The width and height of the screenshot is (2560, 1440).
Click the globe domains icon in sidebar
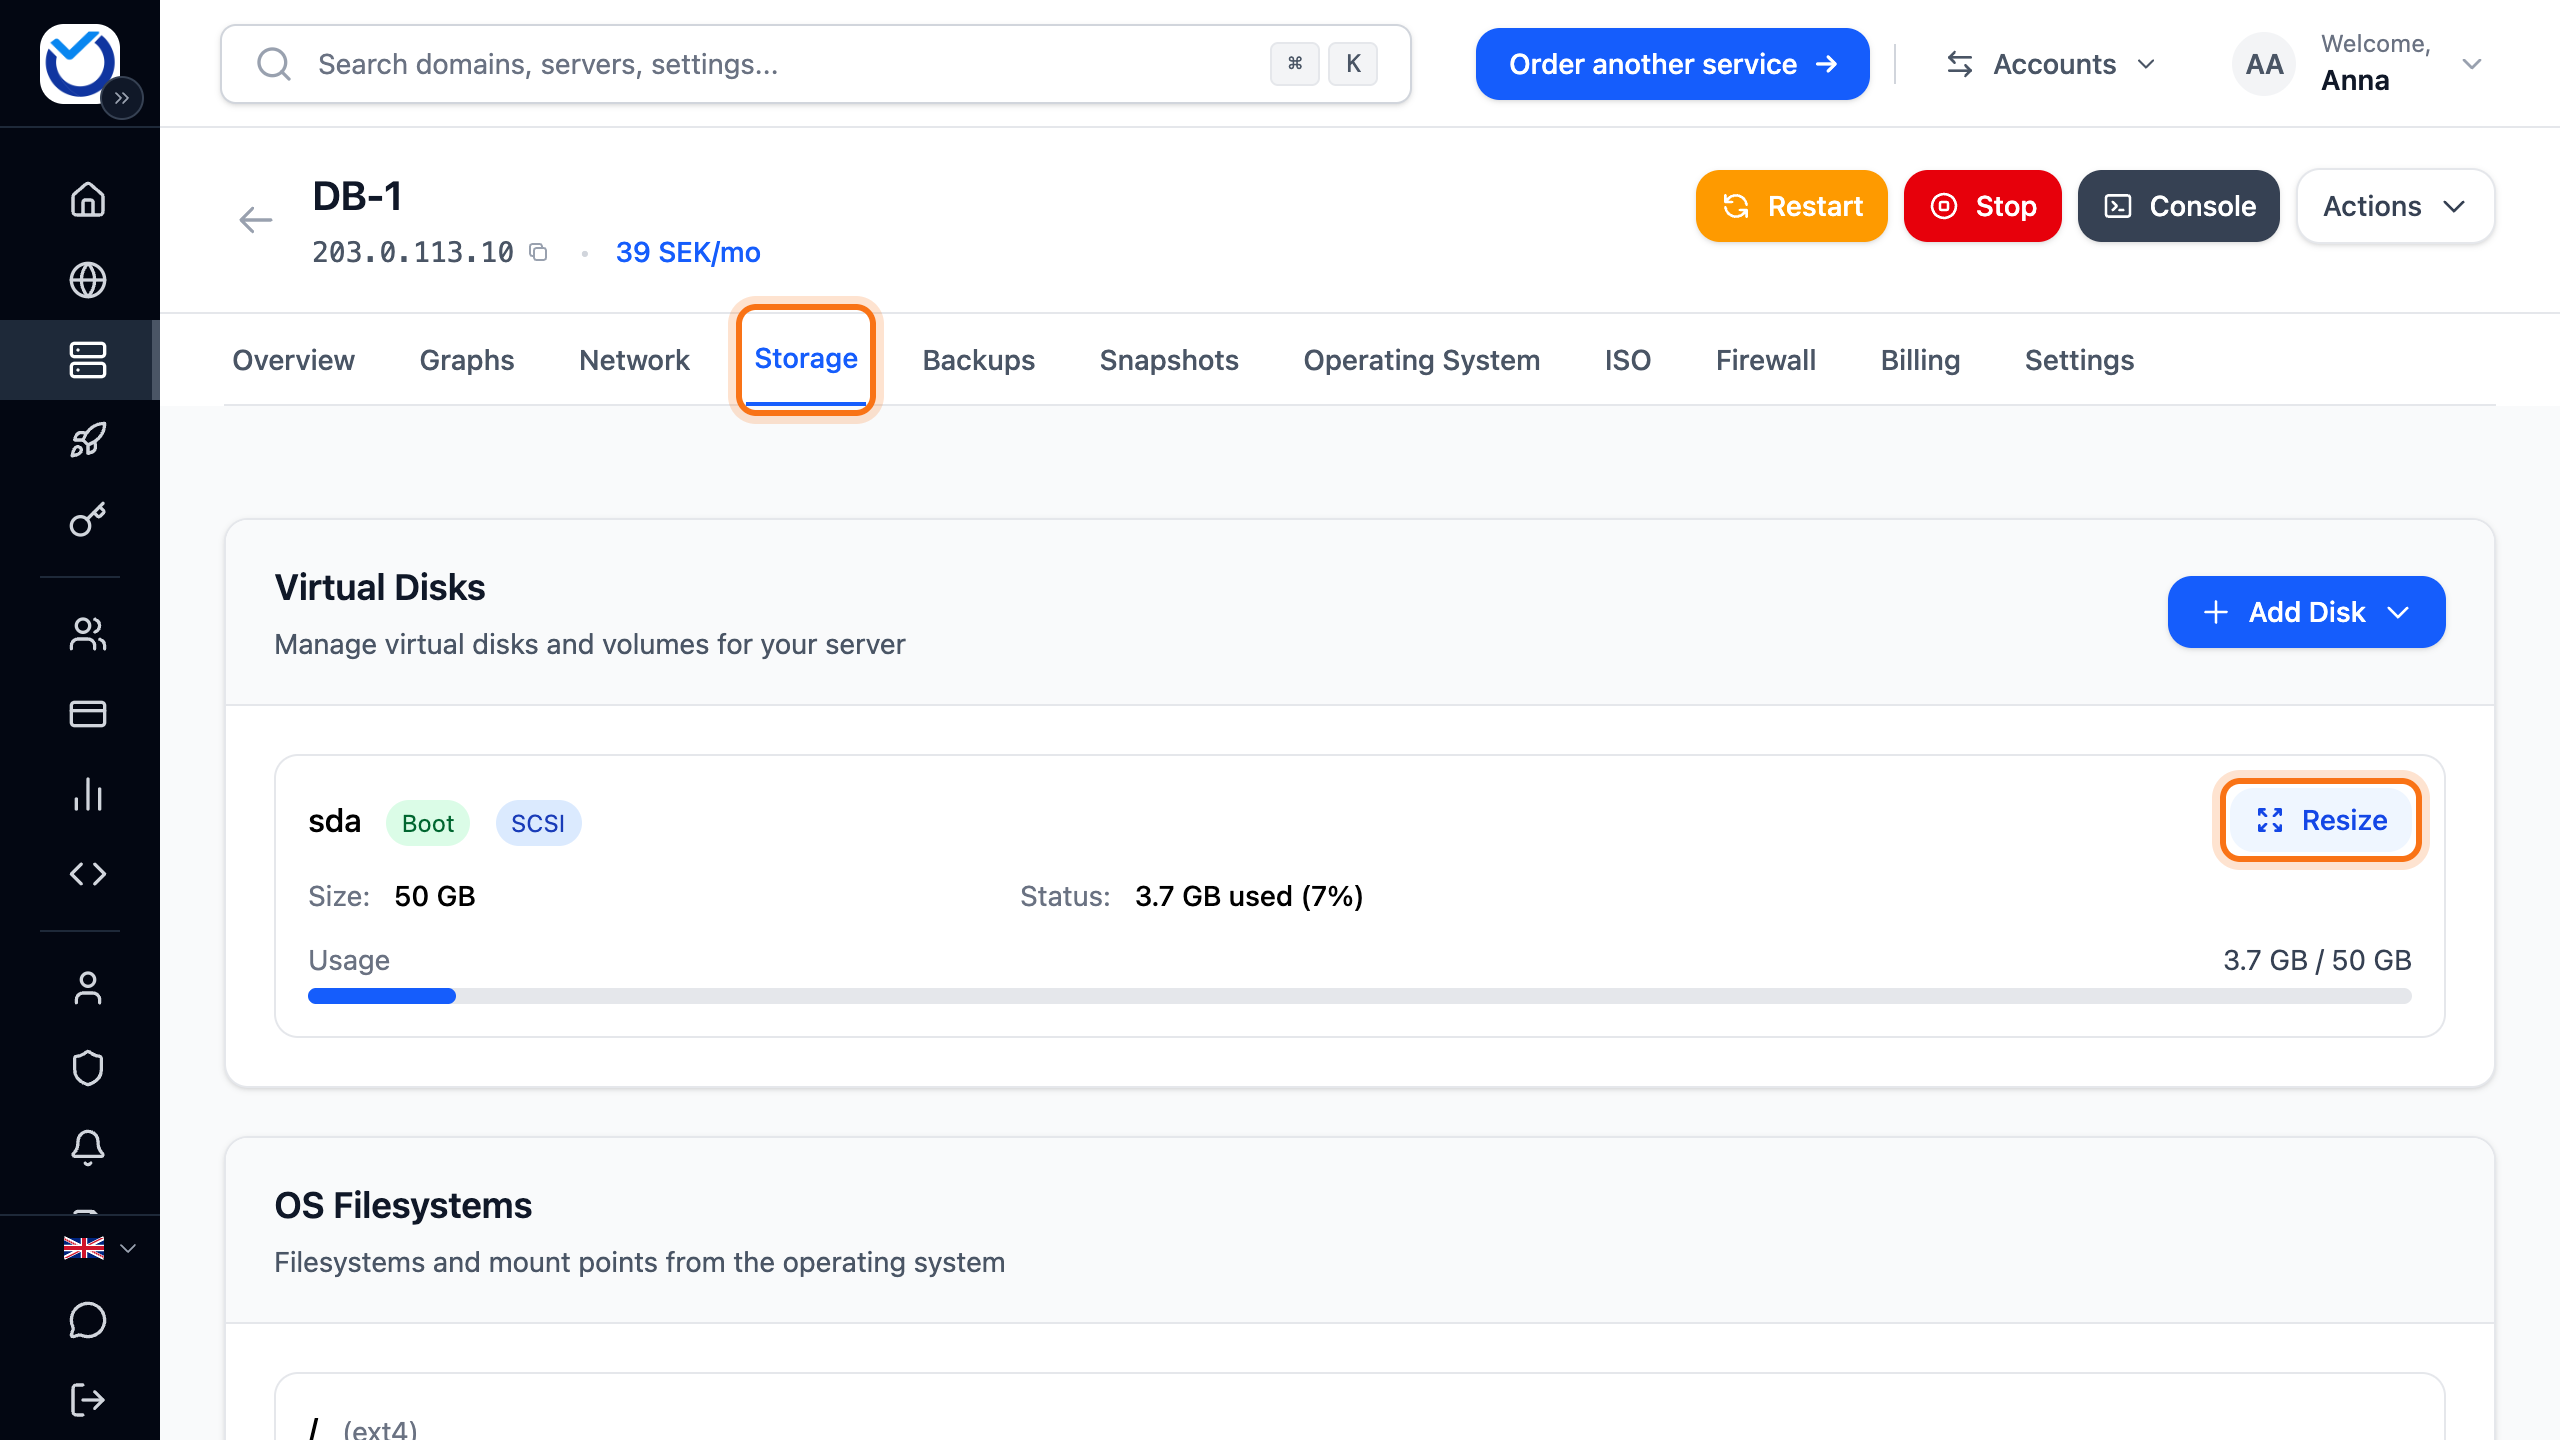88,280
